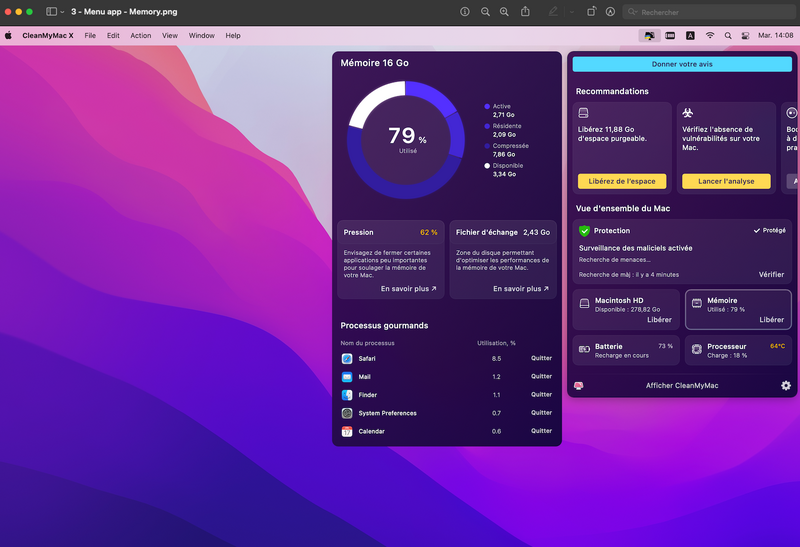Open the Batterie card
The image size is (800, 547).
click(x=626, y=351)
